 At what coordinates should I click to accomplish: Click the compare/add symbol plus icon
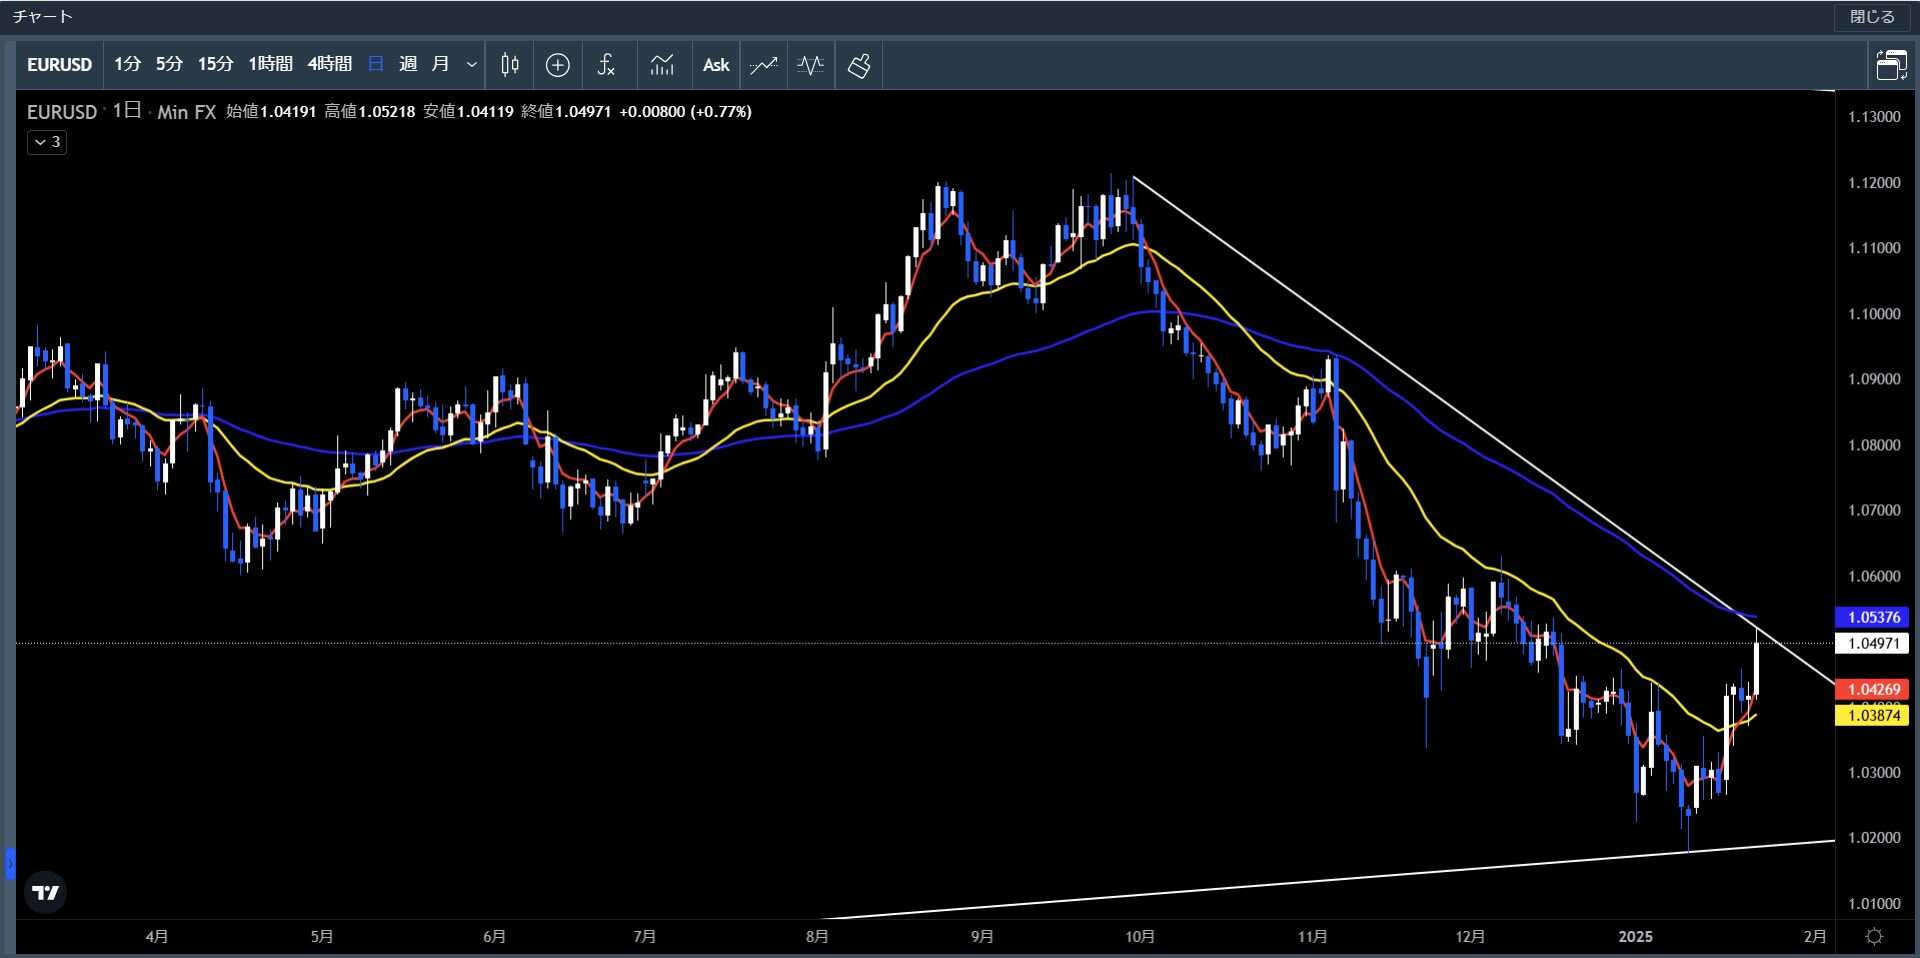click(558, 65)
